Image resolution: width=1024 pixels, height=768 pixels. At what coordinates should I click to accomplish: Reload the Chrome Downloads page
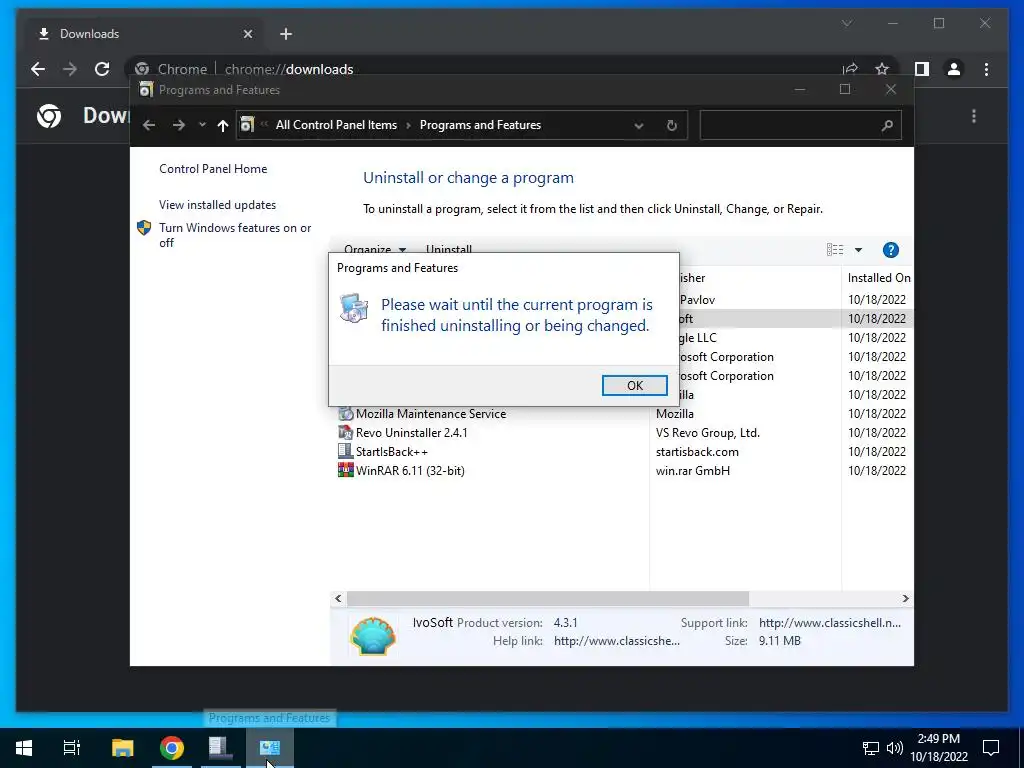pos(102,69)
